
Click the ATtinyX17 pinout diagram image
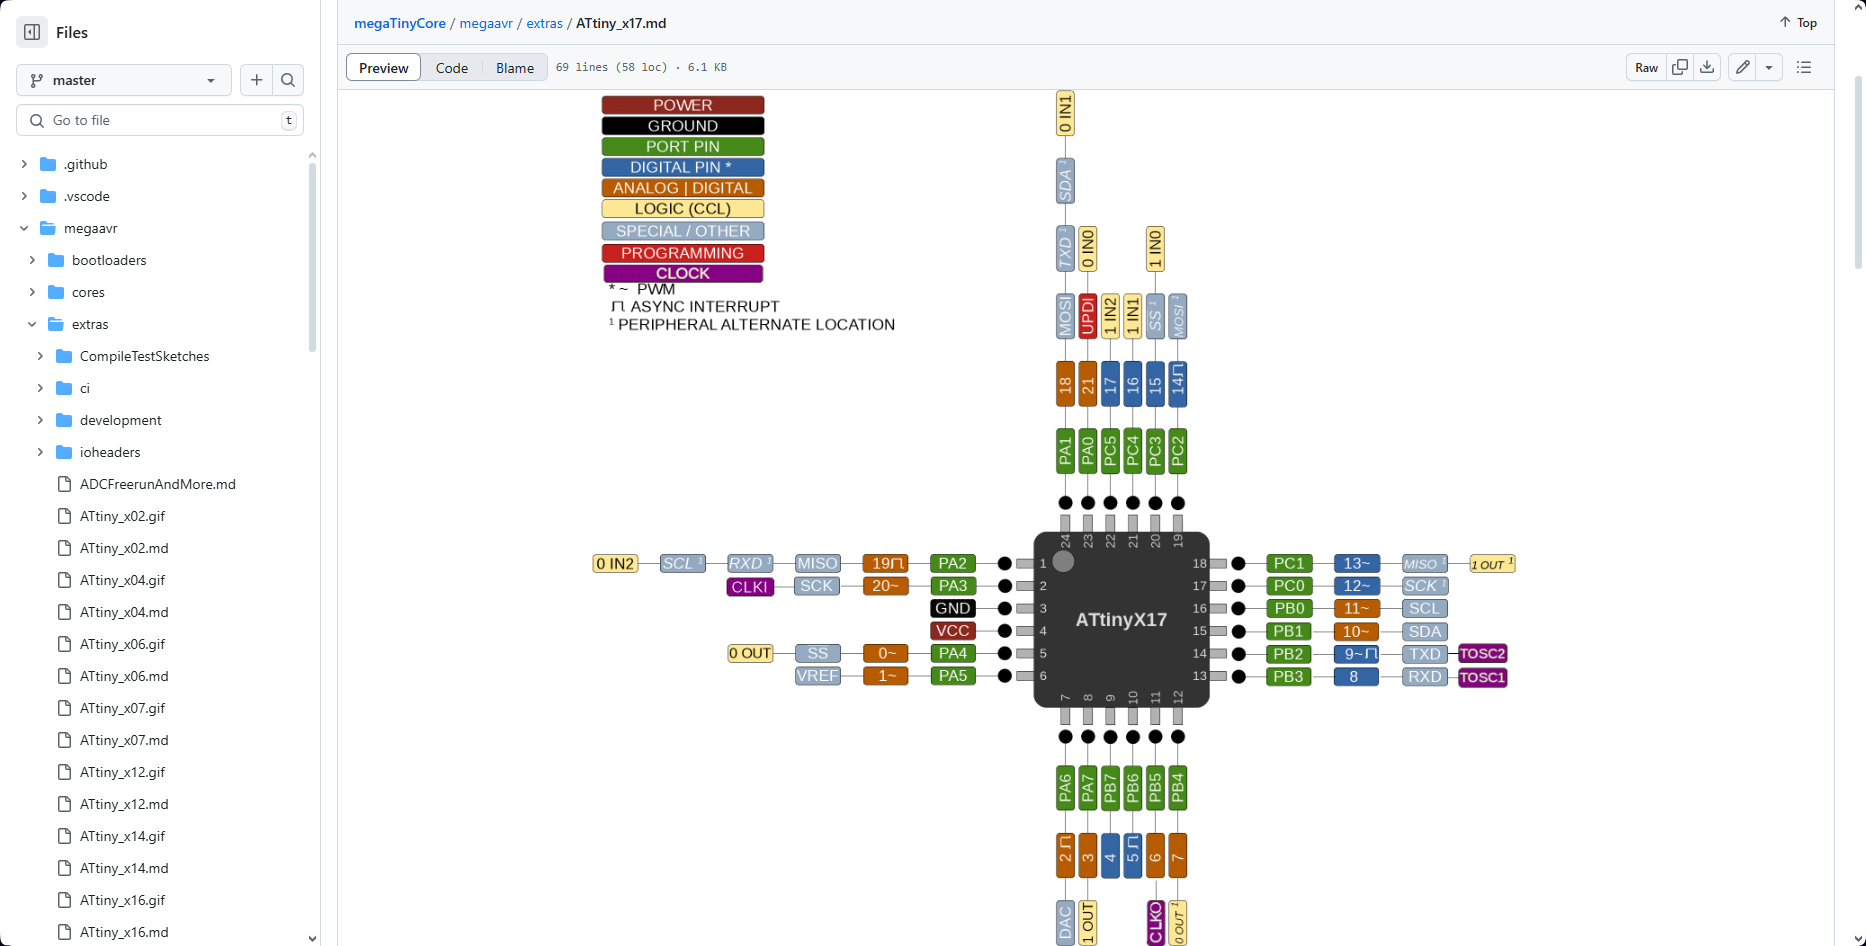point(1055,518)
